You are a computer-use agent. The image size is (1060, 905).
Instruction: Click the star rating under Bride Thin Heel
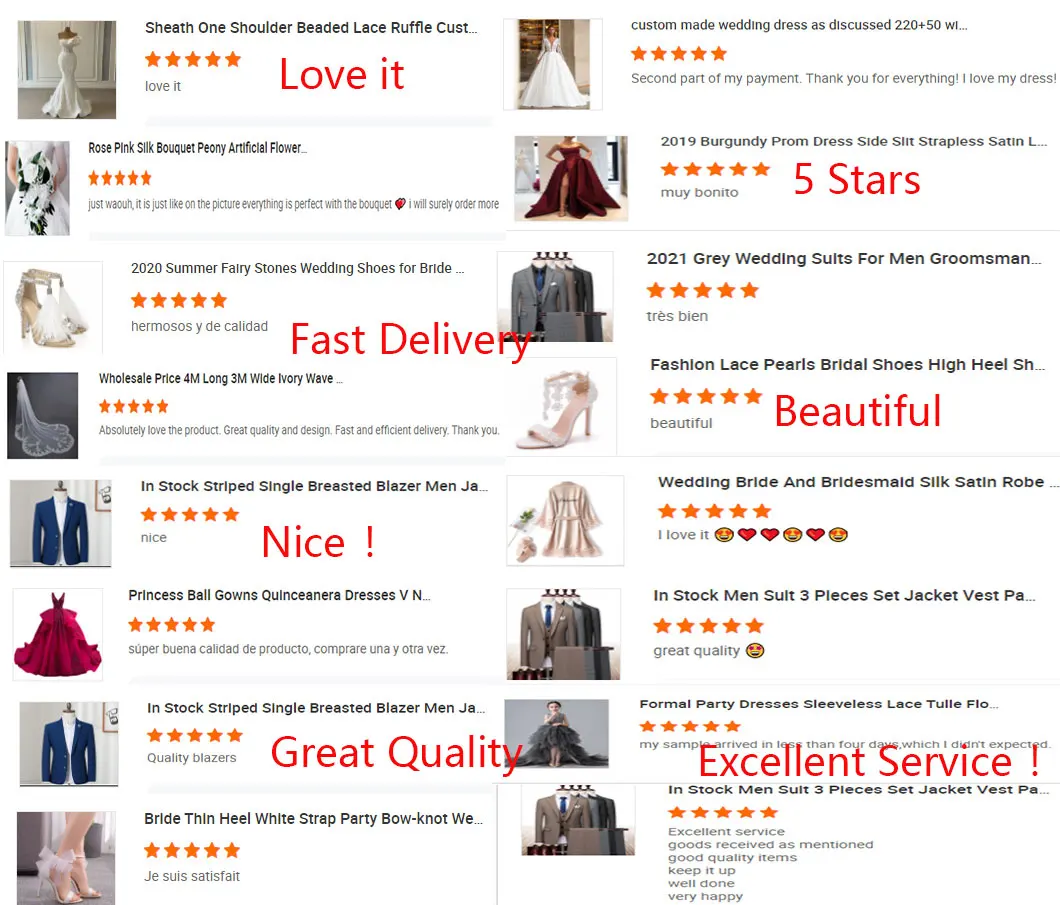point(192,850)
